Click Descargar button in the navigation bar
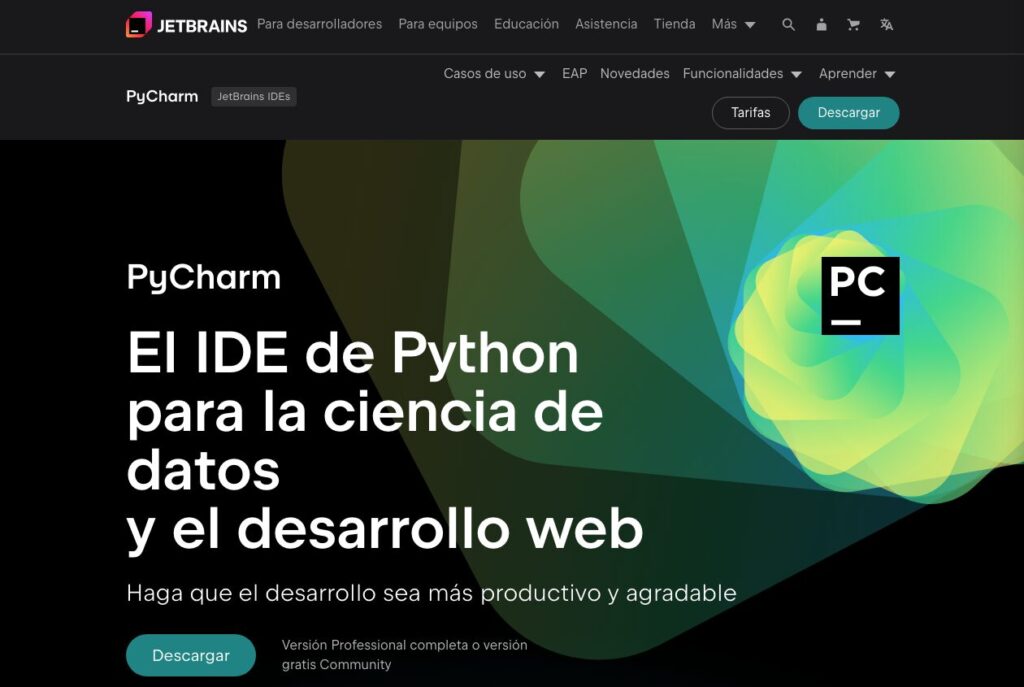The height and width of the screenshot is (687, 1024). pos(848,113)
